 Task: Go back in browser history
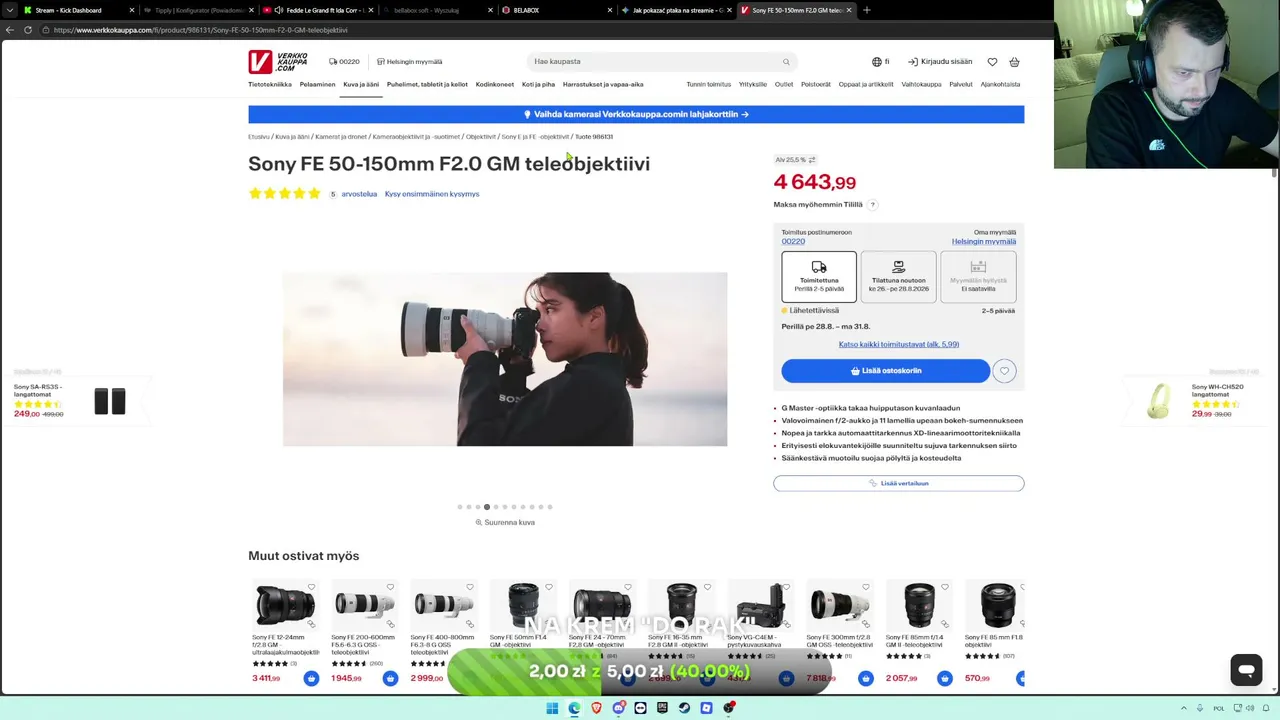9,30
